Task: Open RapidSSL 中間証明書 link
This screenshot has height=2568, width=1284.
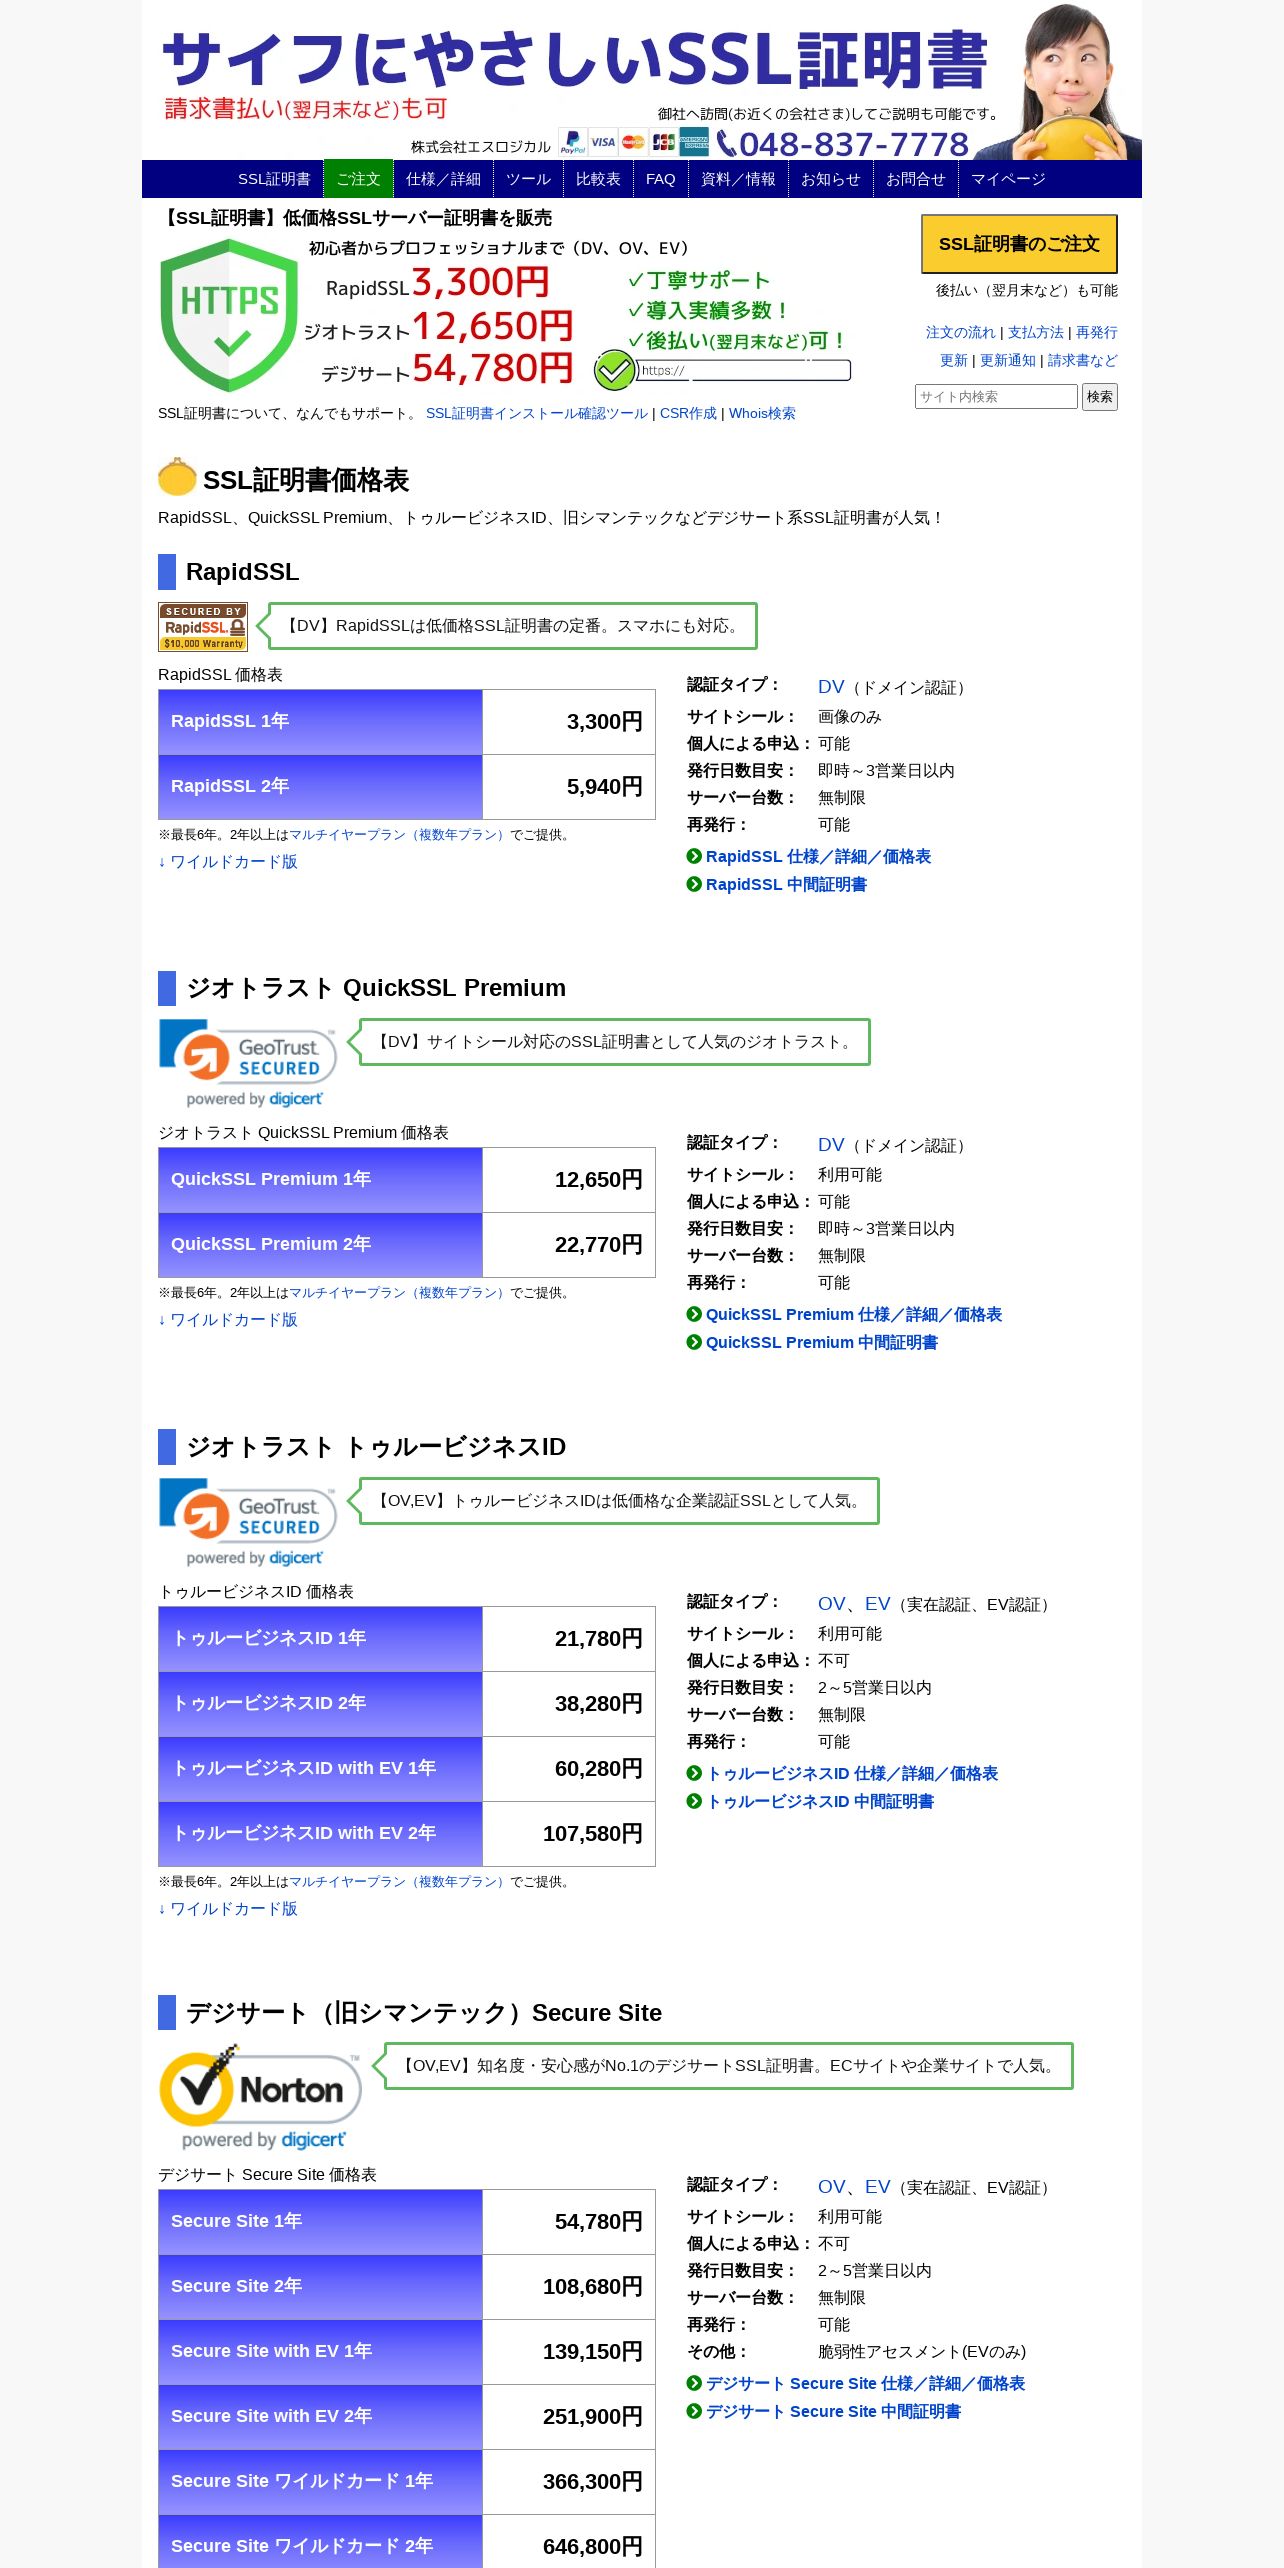Action: click(x=786, y=885)
